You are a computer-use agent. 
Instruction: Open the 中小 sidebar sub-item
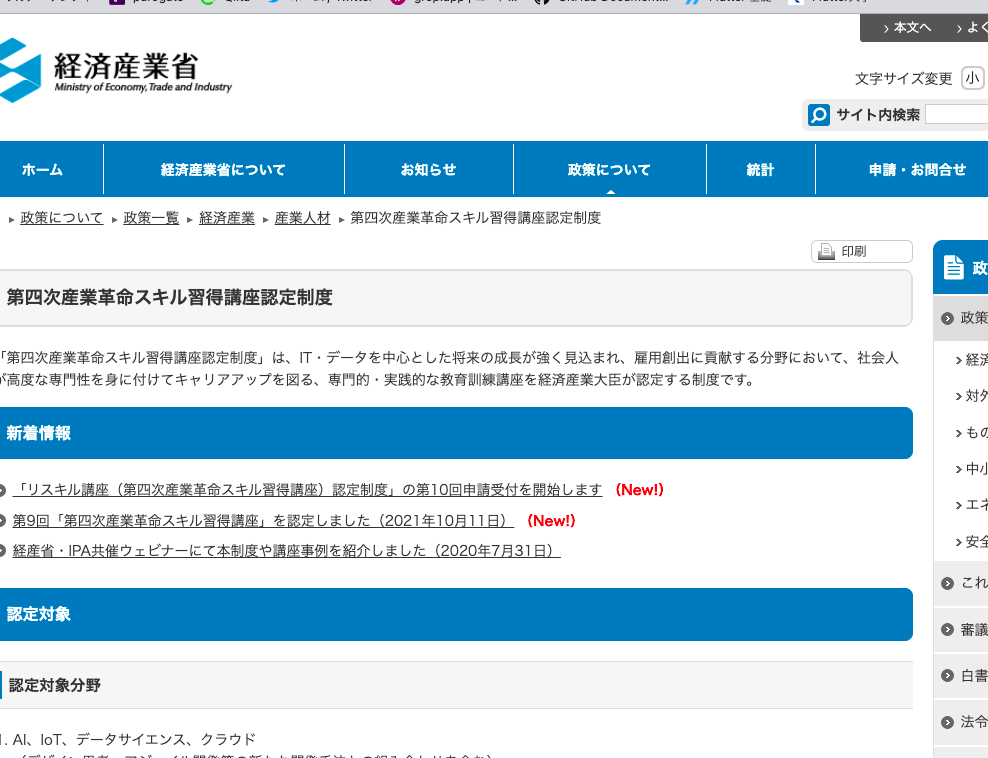972,469
